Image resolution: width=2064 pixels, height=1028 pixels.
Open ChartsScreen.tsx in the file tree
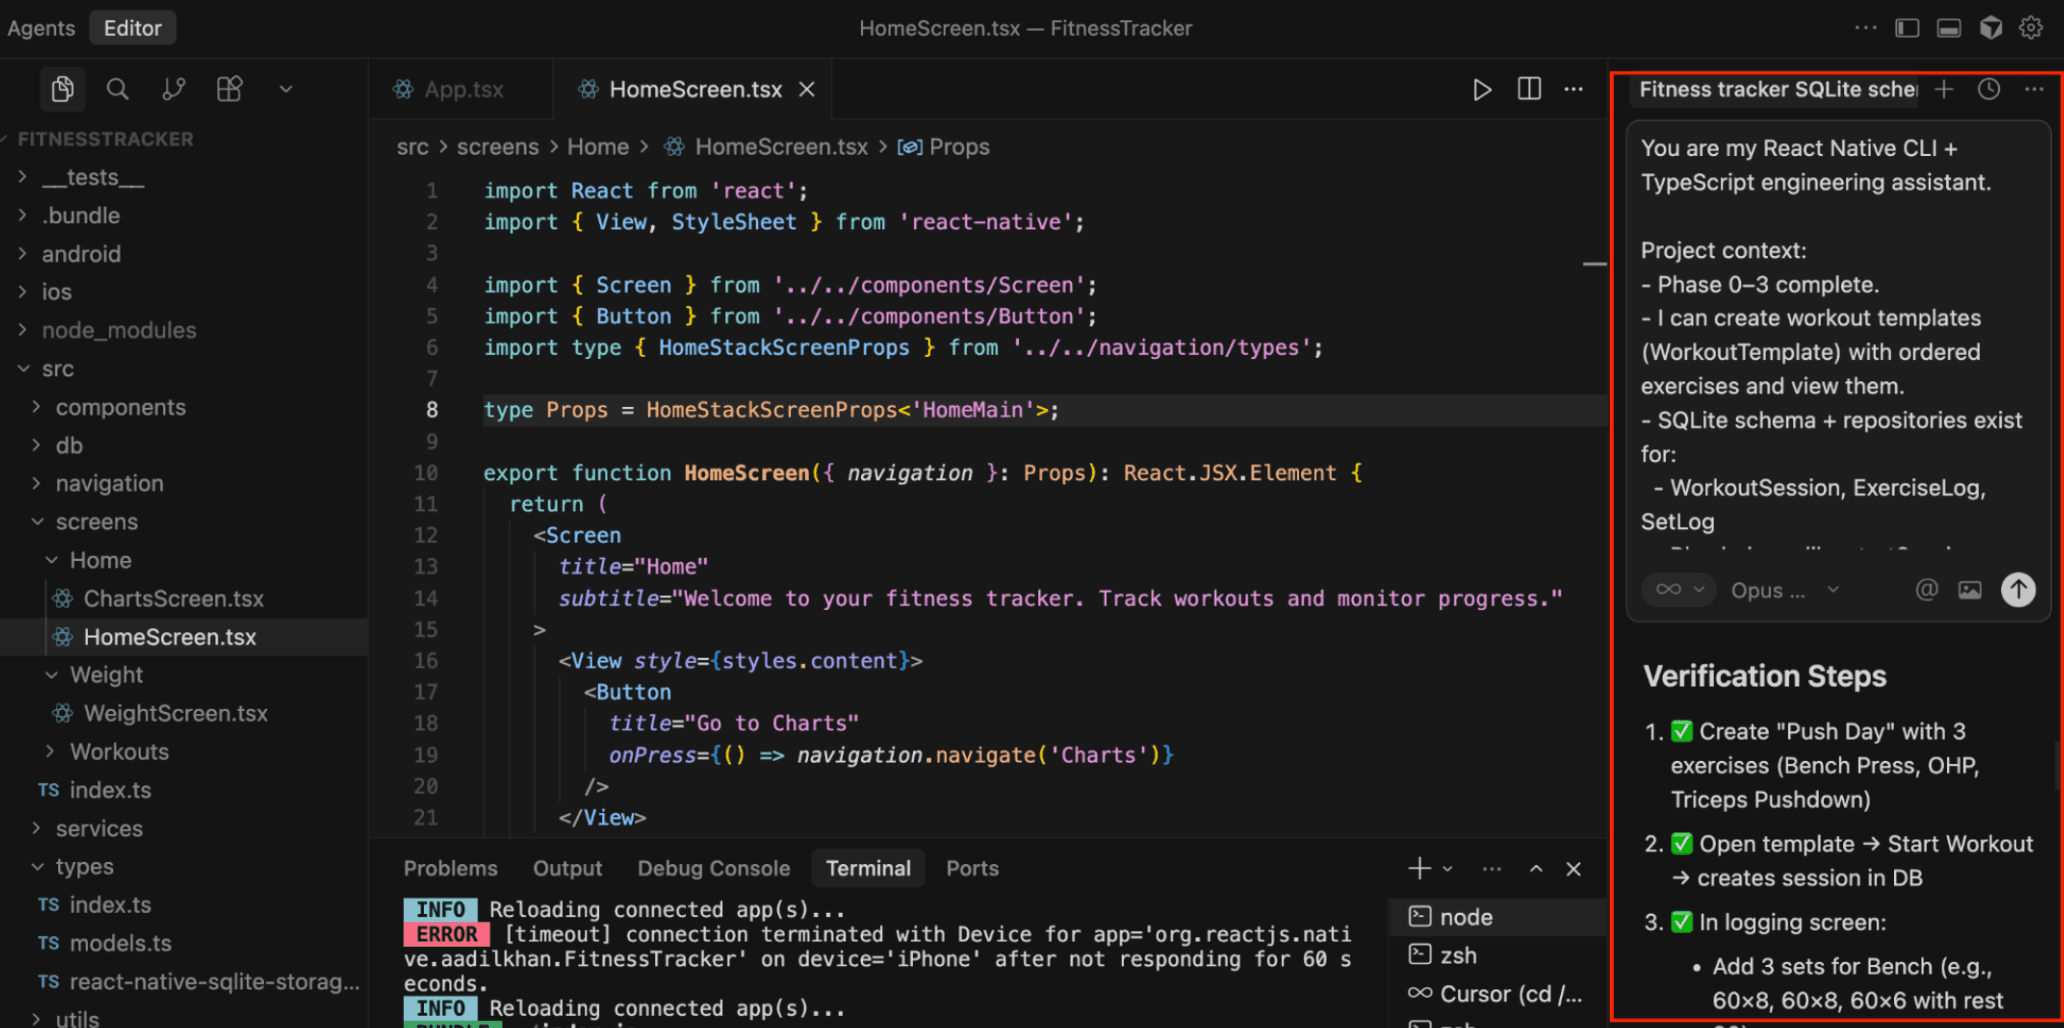pos(173,599)
